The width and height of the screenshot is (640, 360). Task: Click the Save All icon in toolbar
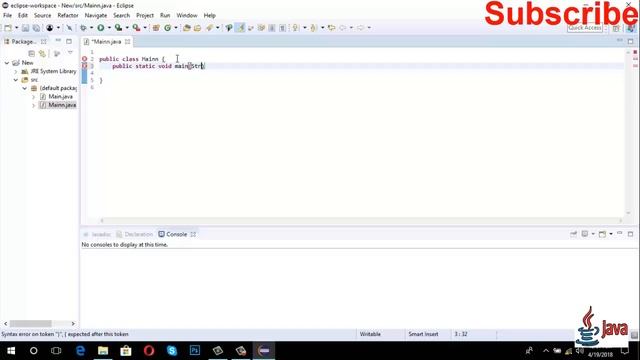pyautogui.click(x=36, y=28)
